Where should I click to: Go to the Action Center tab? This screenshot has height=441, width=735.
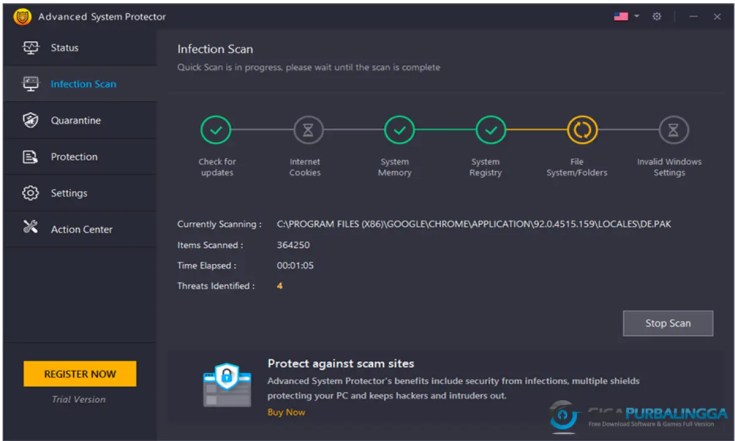click(x=80, y=229)
